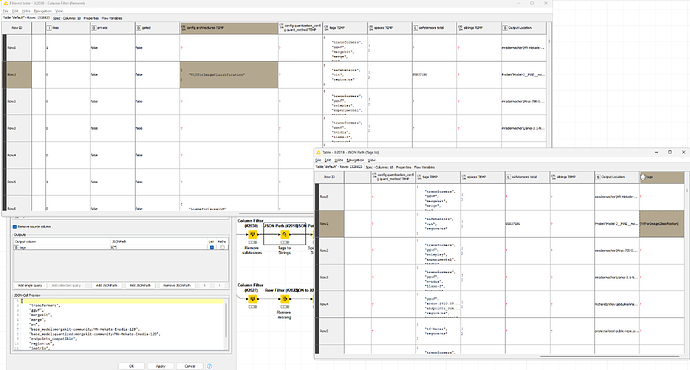Switch to the Flow Variables tab in Filtered table

(112, 18)
